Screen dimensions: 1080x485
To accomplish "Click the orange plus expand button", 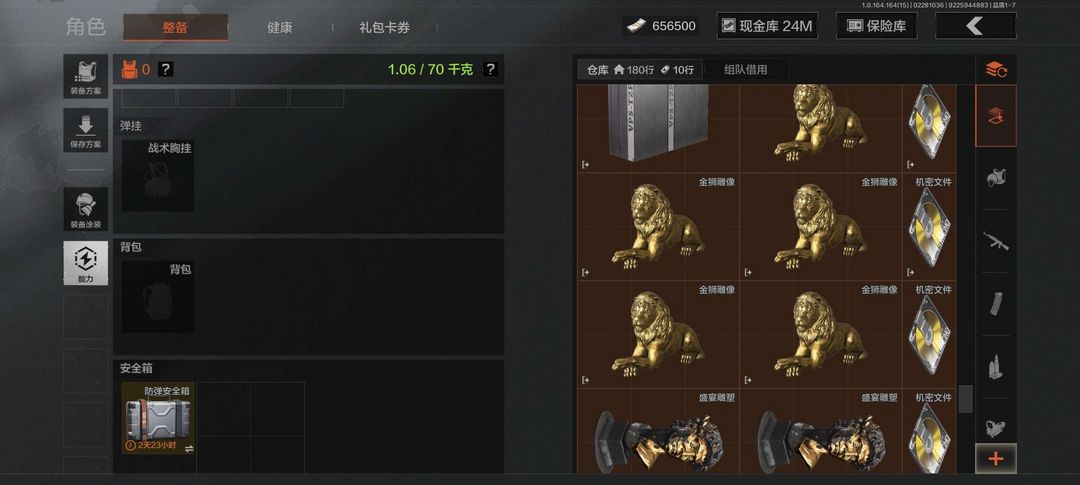I will pyautogui.click(x=996, y=458).
